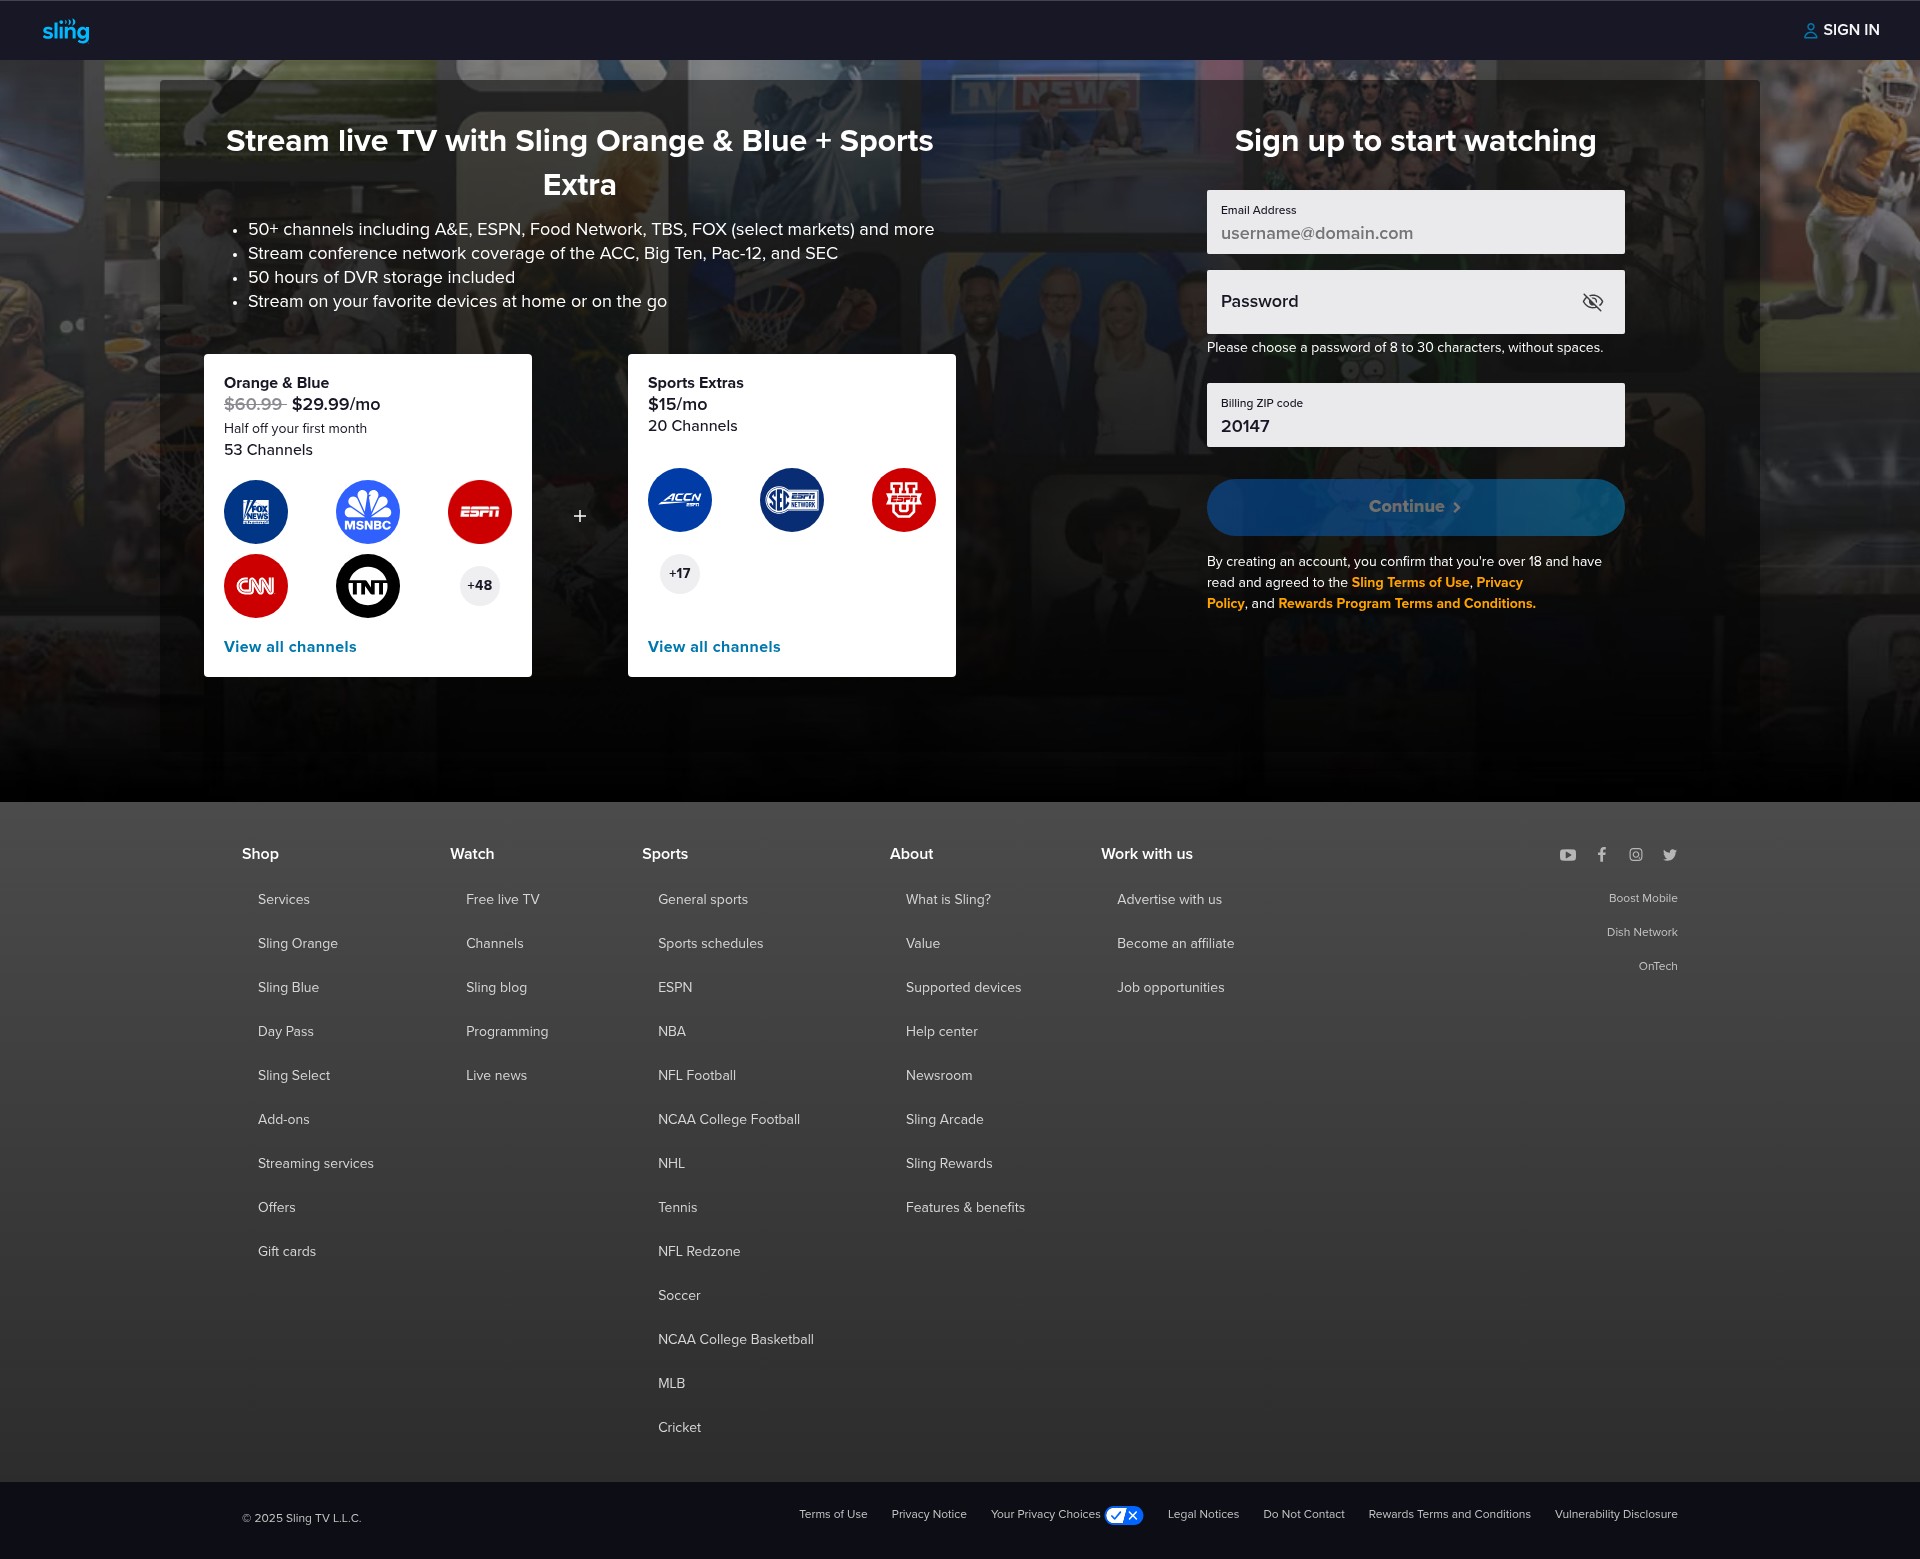This screenshot has width=1920, height=1559.
Task: Open Your Privacy Choices link
Action: click(x=1045, y=1514)
